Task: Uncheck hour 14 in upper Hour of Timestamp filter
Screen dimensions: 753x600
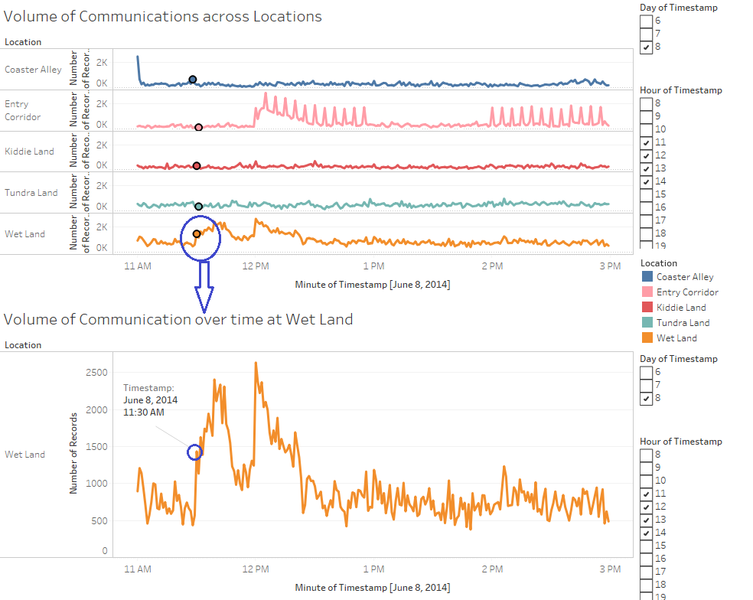Action: [x=646, y=181]
